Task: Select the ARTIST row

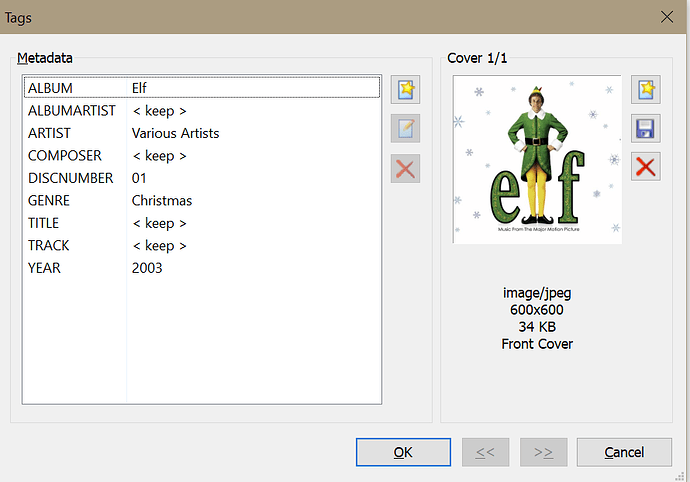Action: (202, 133)
